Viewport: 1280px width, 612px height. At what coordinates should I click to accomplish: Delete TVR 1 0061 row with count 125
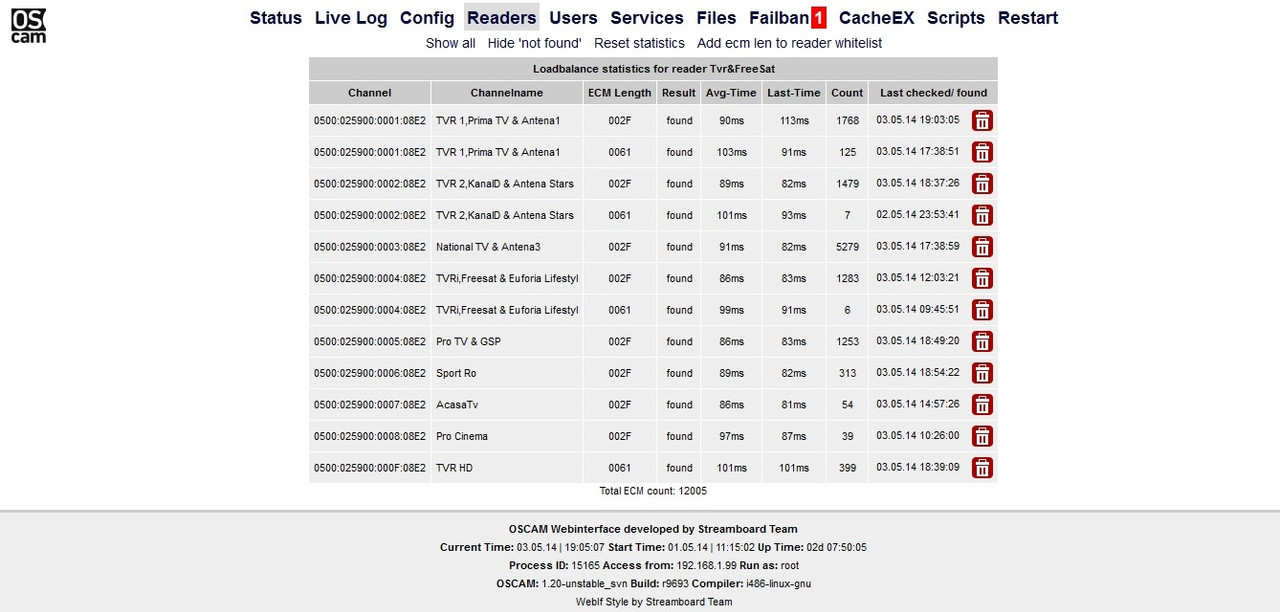[983, 152]
